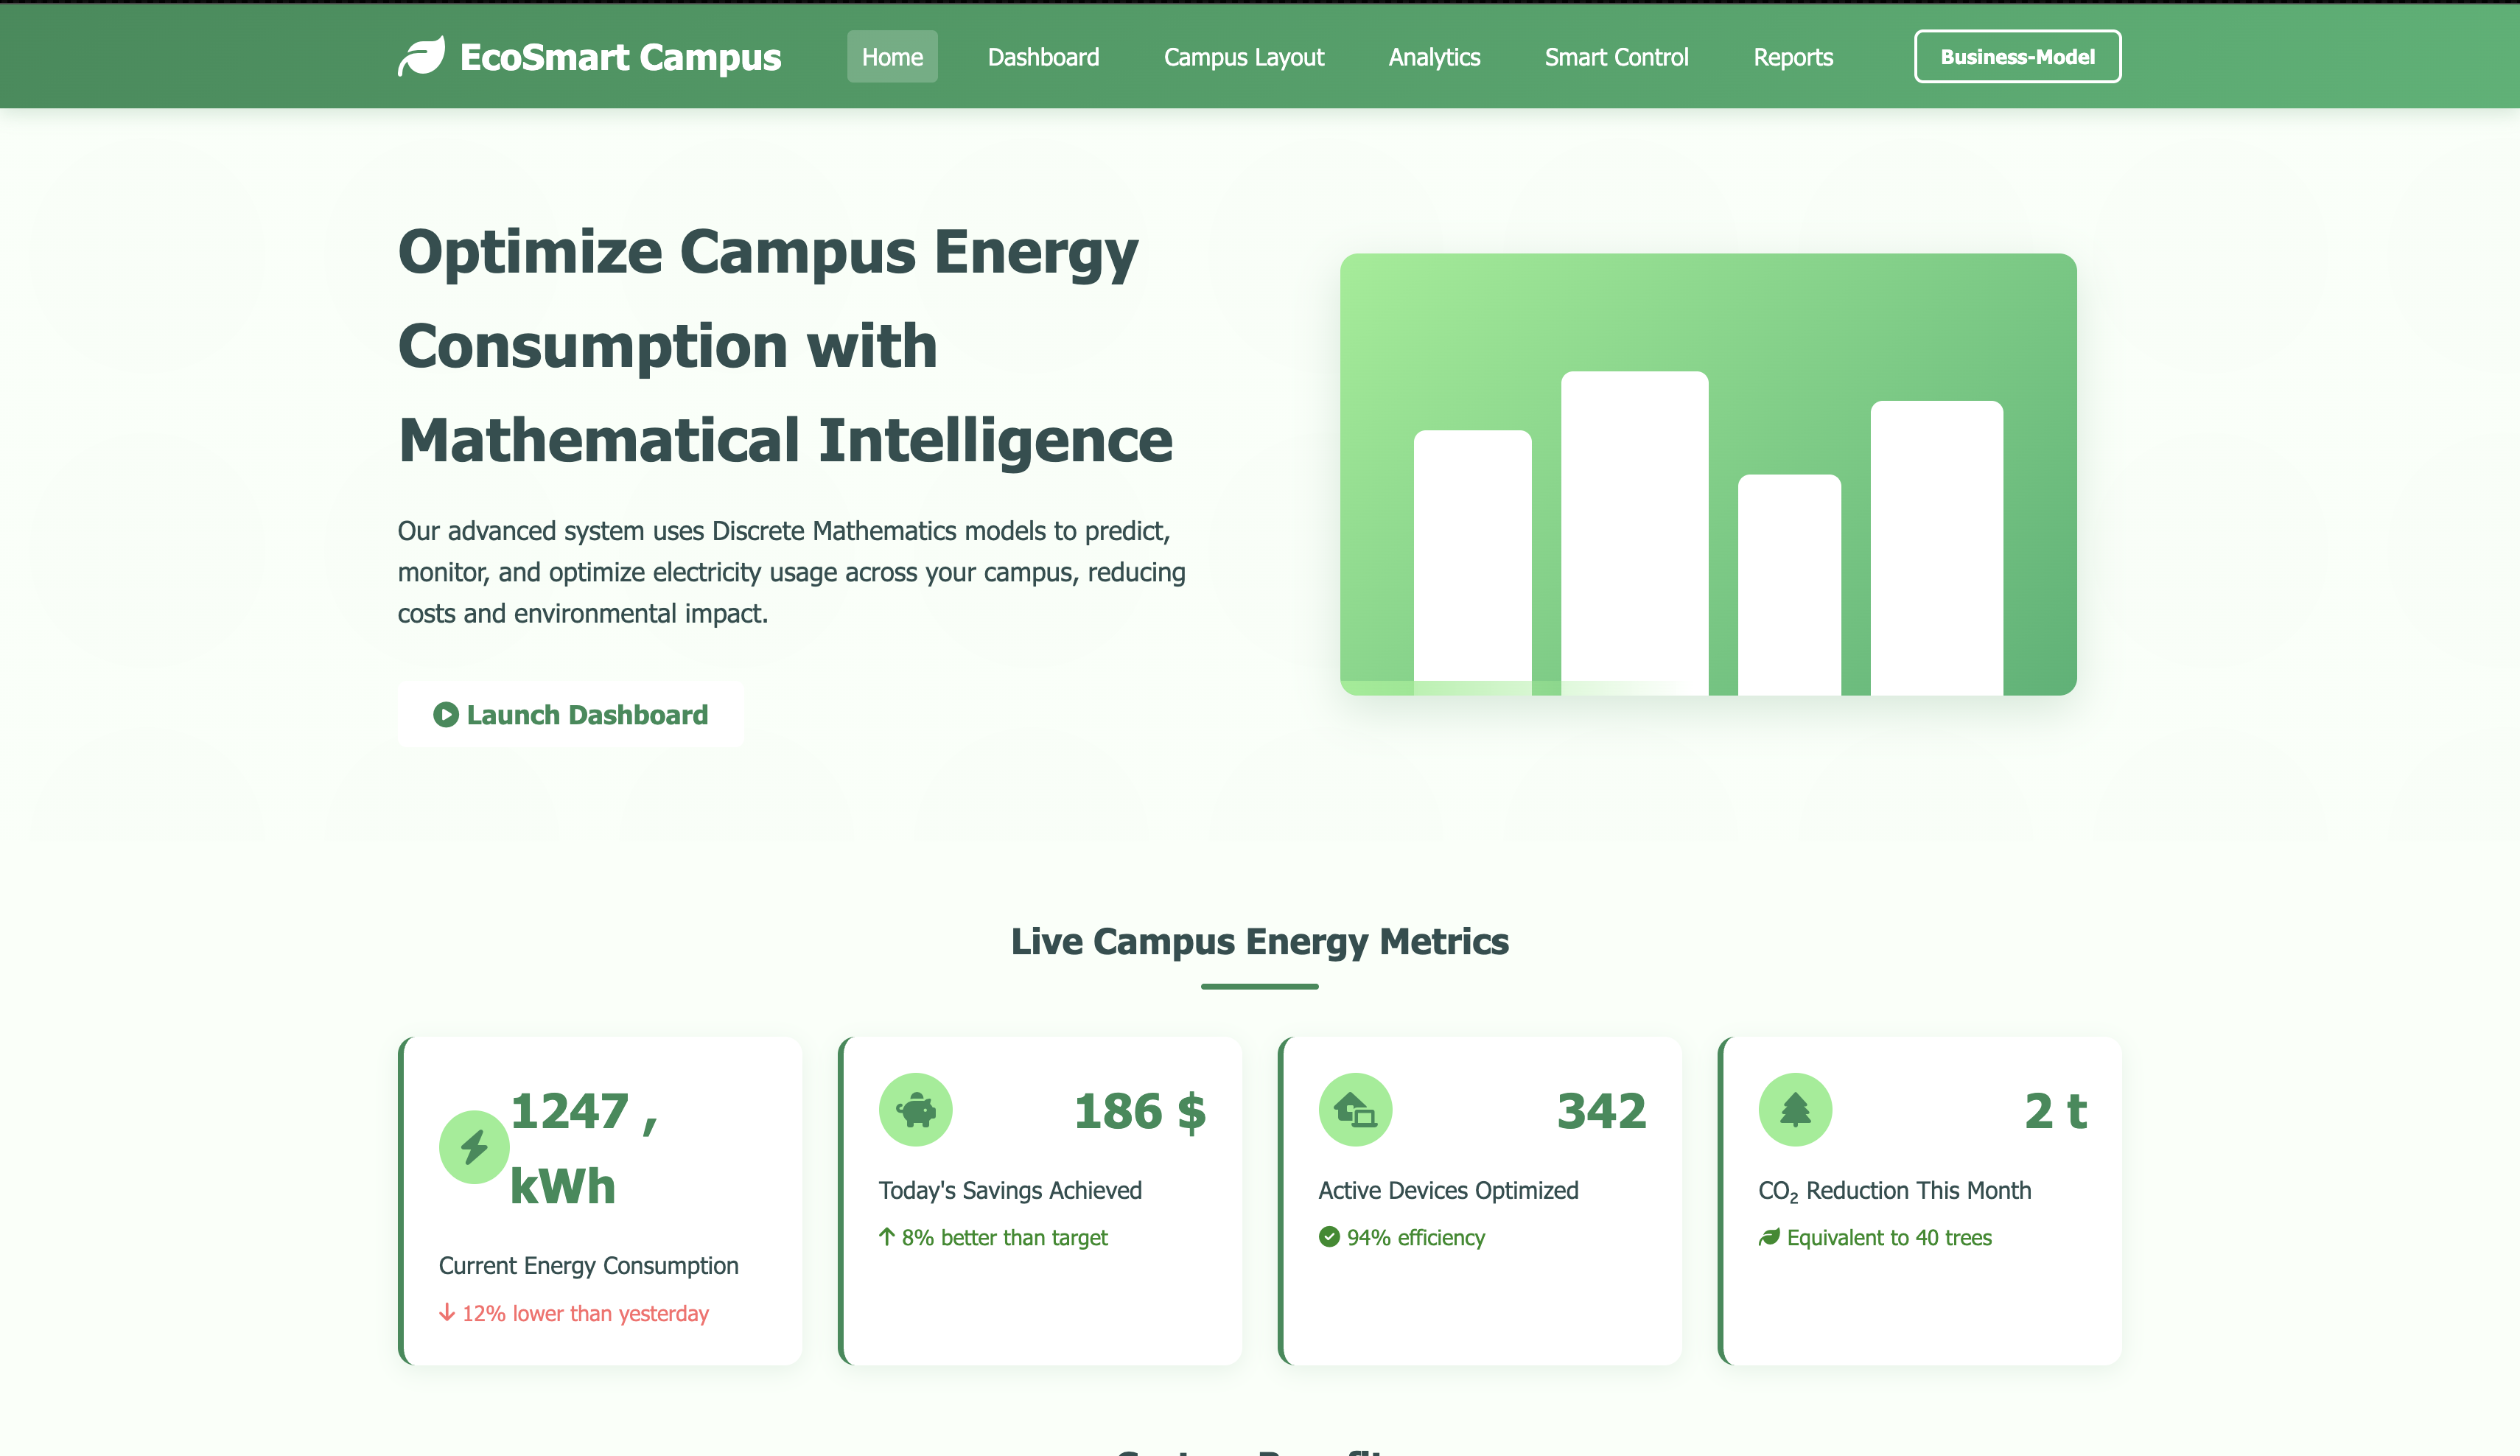Open the Reports nav link
Image resolution: width=2520 pixels, height=1456 pixels.
click(1793, 57)
